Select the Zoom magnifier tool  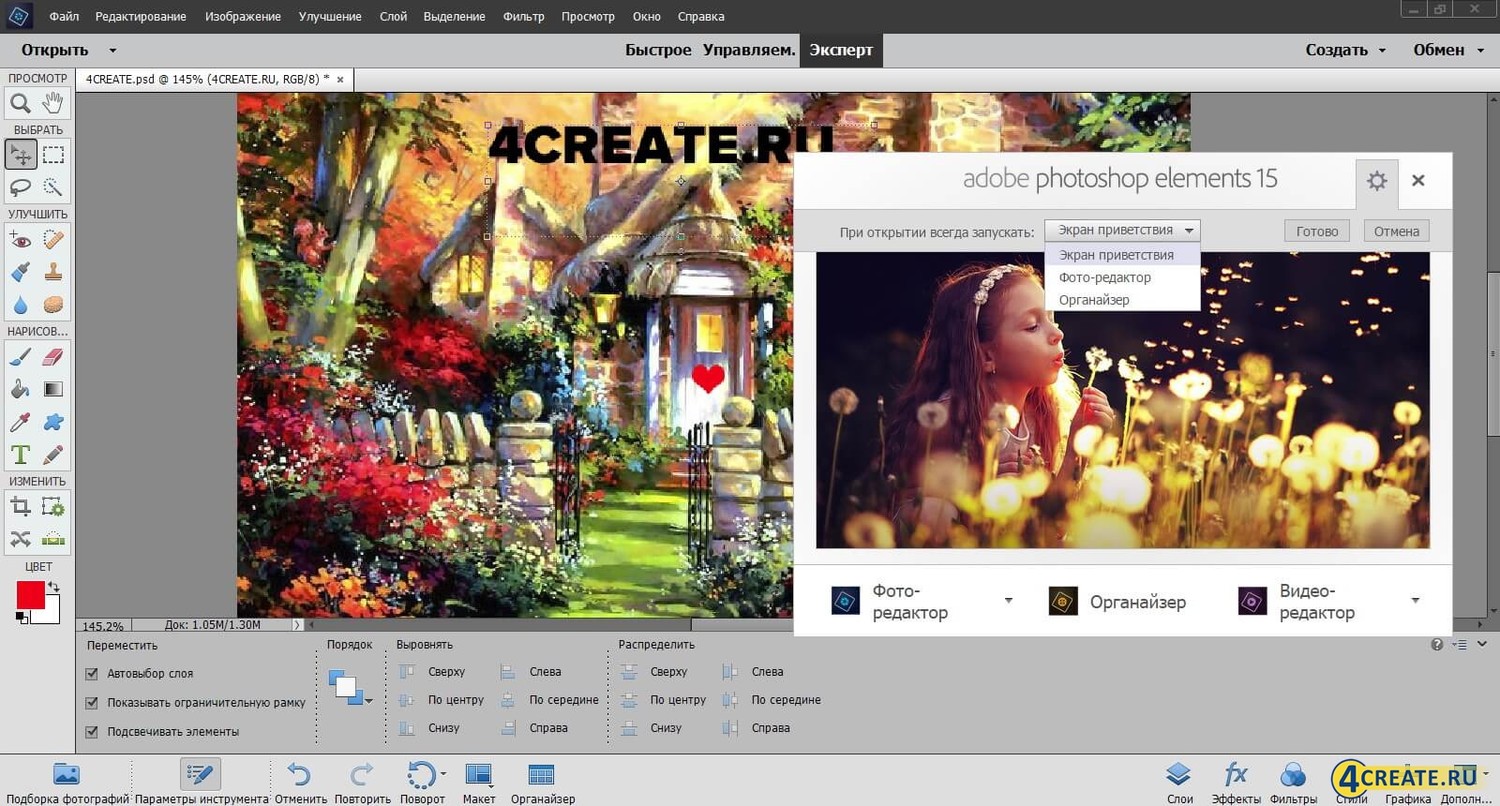(21, 102)
